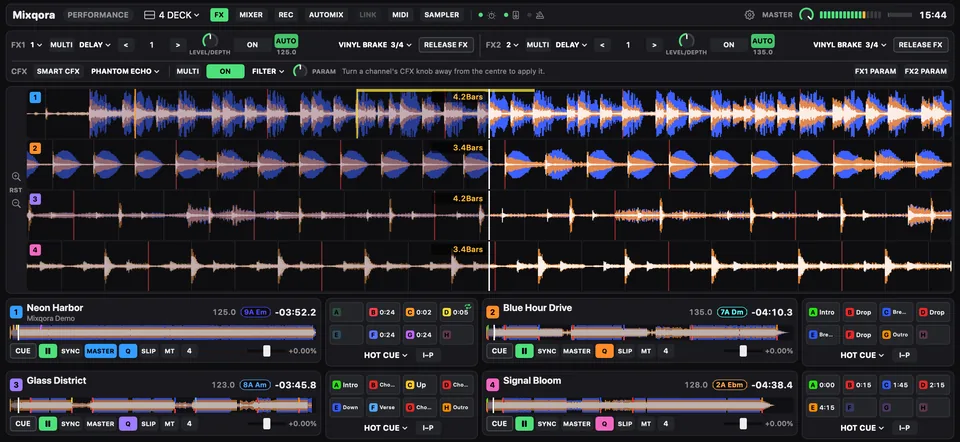Disable the green CFX ON switch
Screen dimensions: 960x442
pos(225,71)
